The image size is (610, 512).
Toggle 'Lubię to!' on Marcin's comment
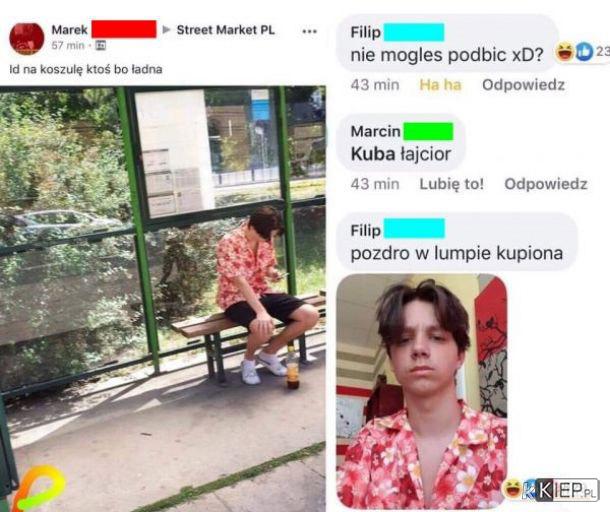pos(452,184)
